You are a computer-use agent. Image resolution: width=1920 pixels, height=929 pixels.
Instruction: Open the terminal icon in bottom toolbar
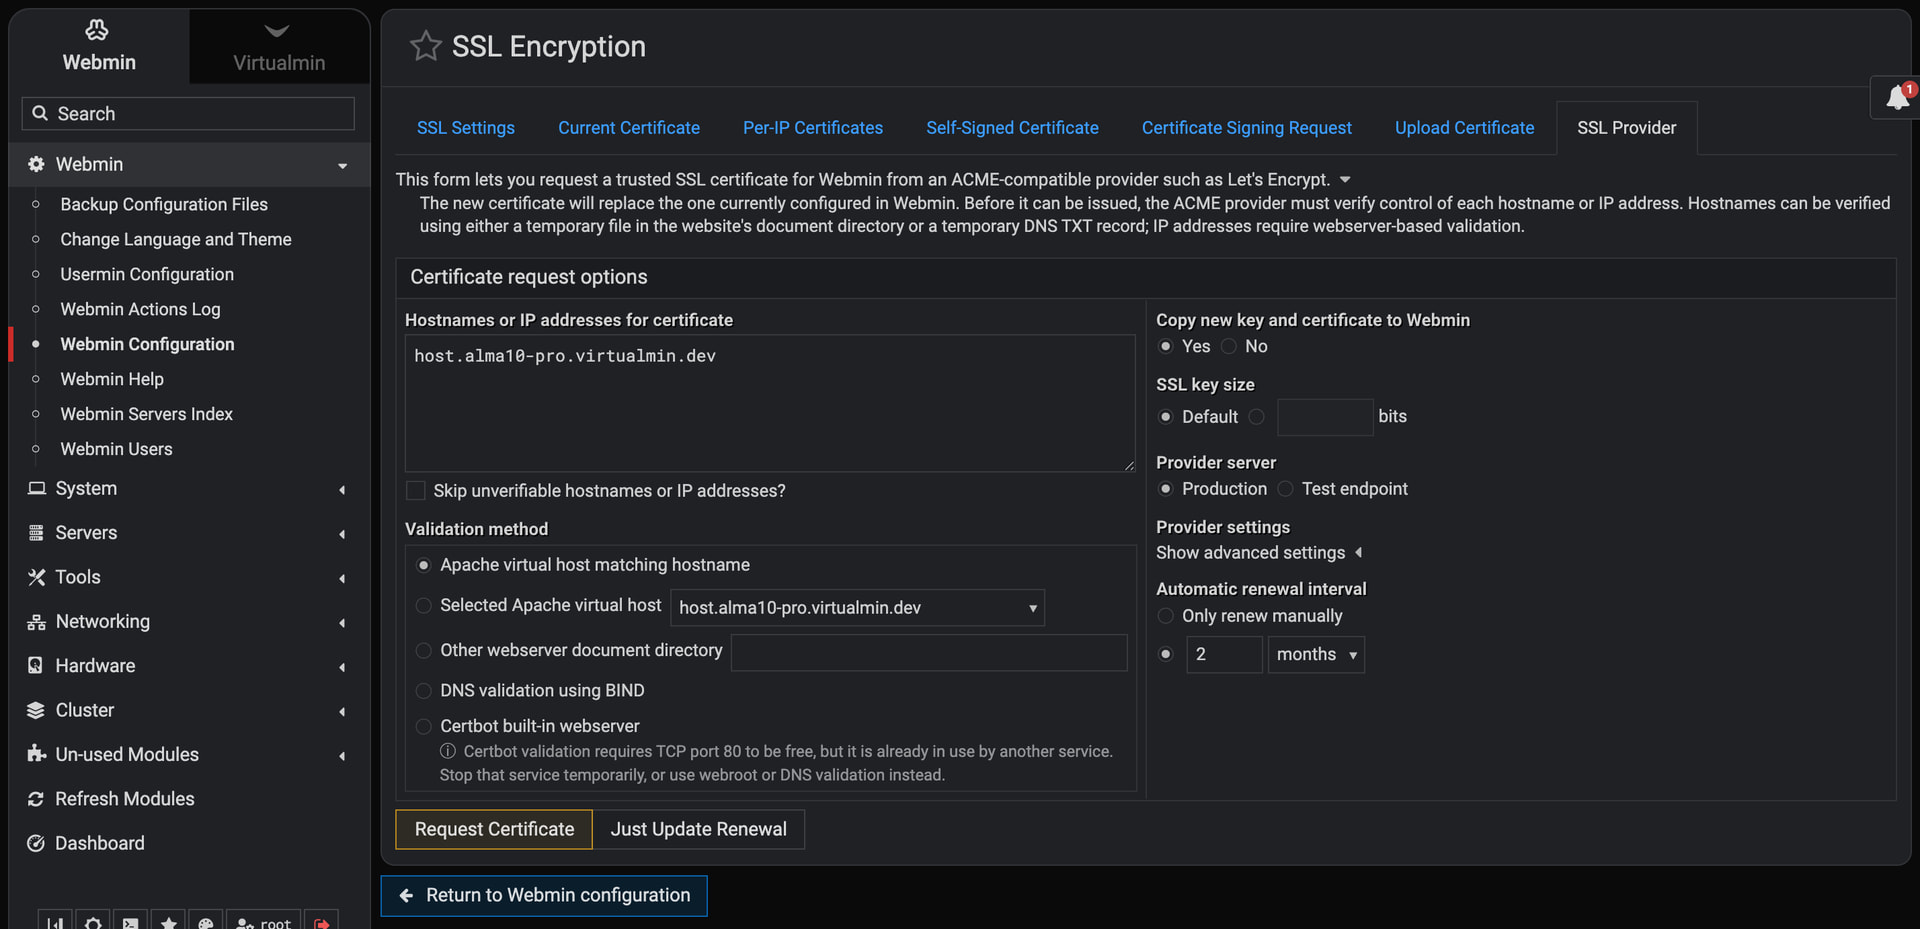(130, 922)
